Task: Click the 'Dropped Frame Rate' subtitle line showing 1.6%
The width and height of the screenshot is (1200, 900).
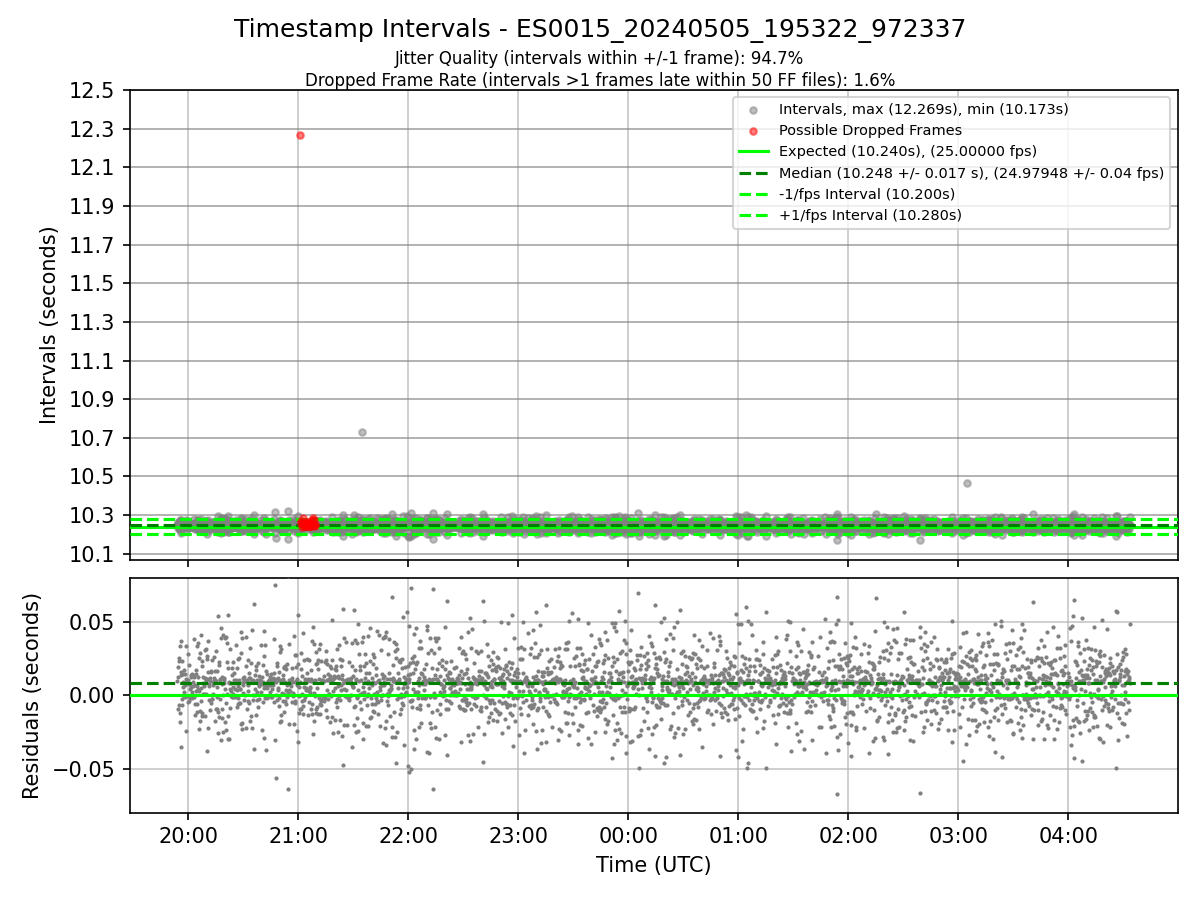Action: pos(600,79)
